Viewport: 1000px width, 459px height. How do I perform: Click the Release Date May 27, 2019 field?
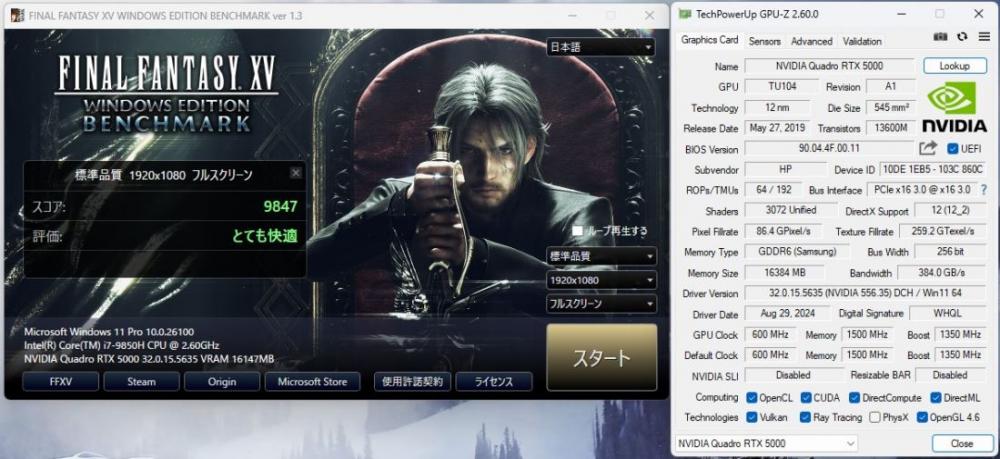(x=777, y=128)
